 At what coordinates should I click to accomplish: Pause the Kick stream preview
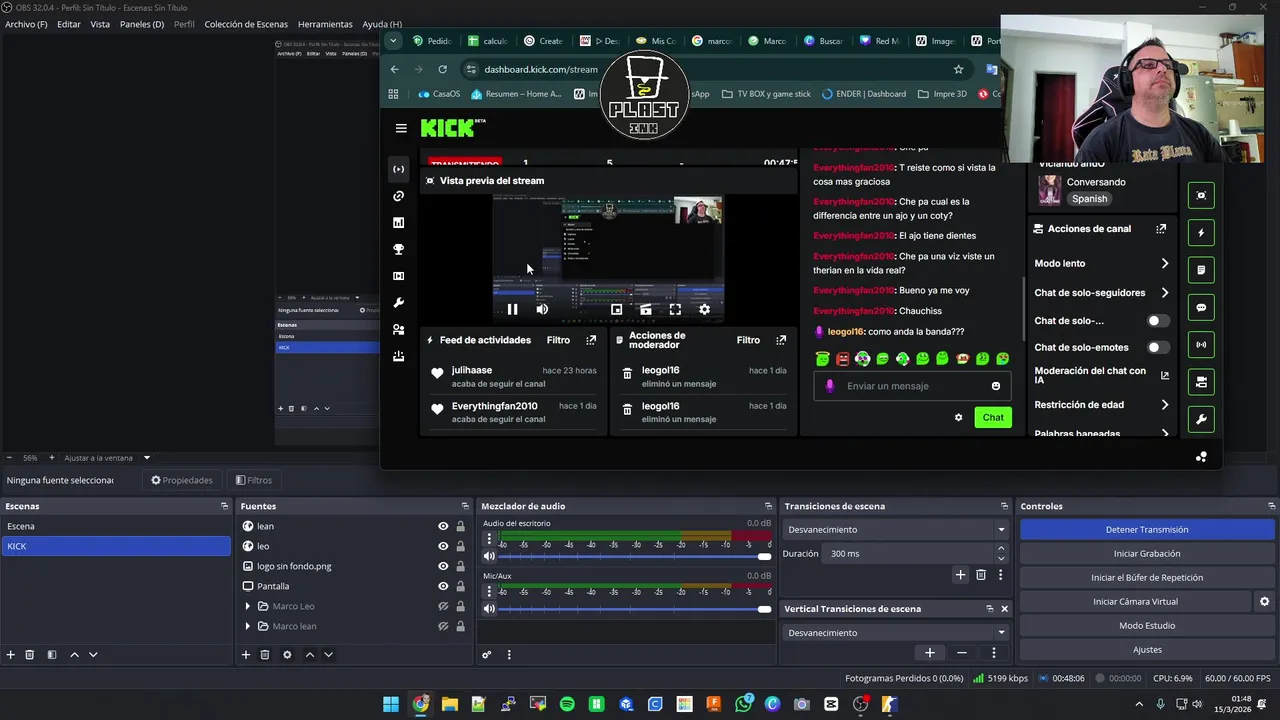point(512,309)
